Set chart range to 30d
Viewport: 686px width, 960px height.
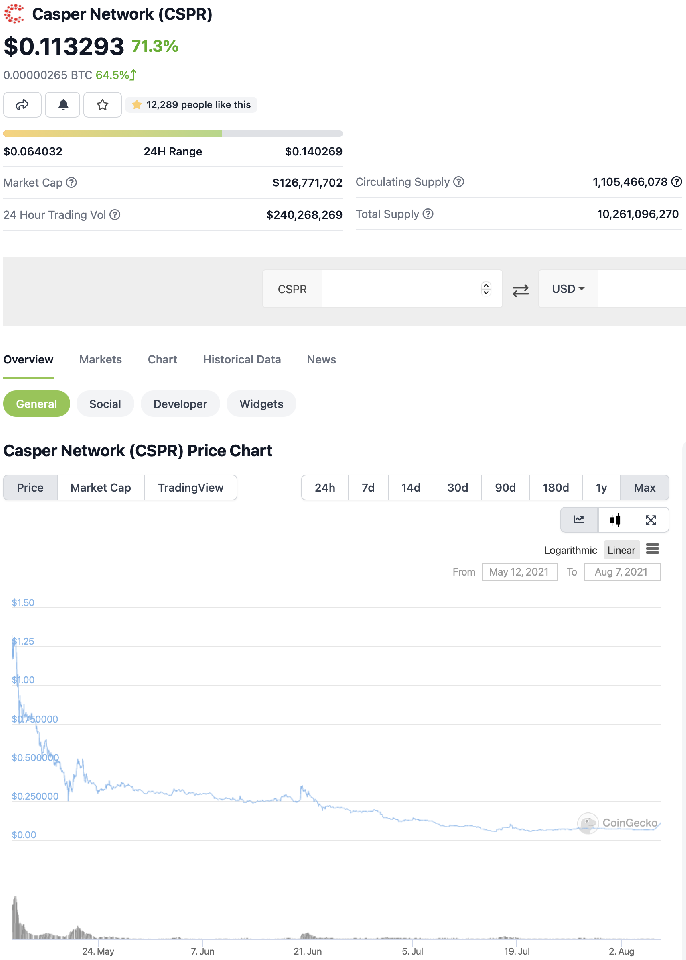click(x=458, y=488)
